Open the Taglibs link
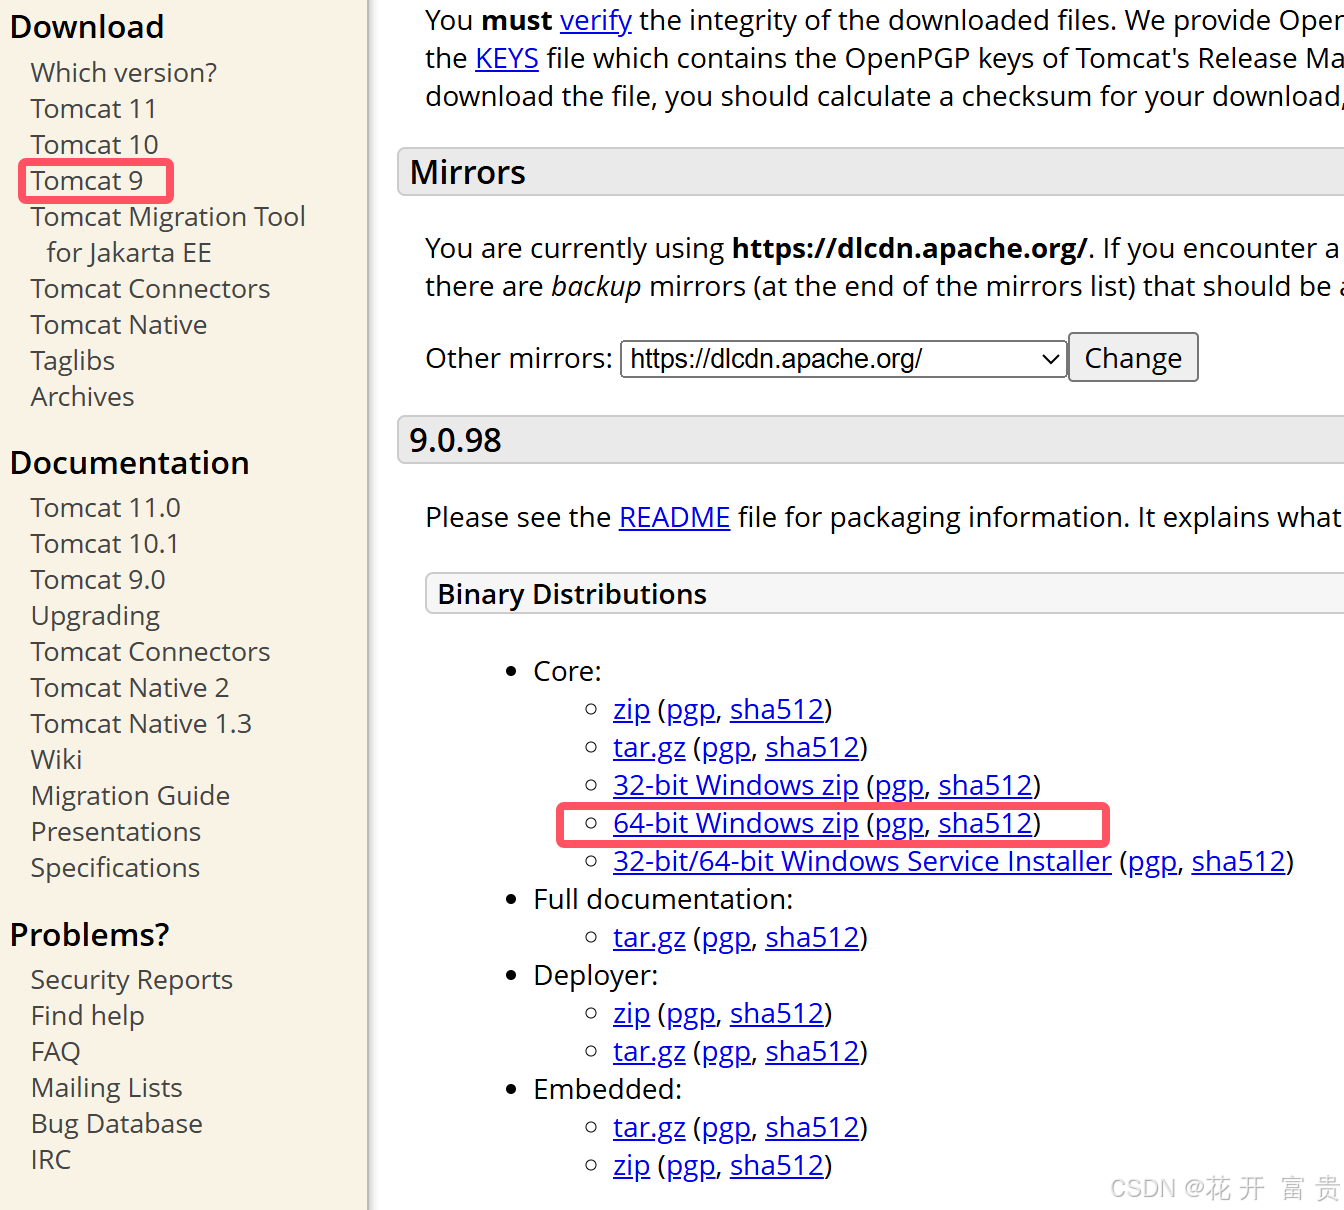1344x1210 pixels. pyautogui.click(x=73, y=361)
